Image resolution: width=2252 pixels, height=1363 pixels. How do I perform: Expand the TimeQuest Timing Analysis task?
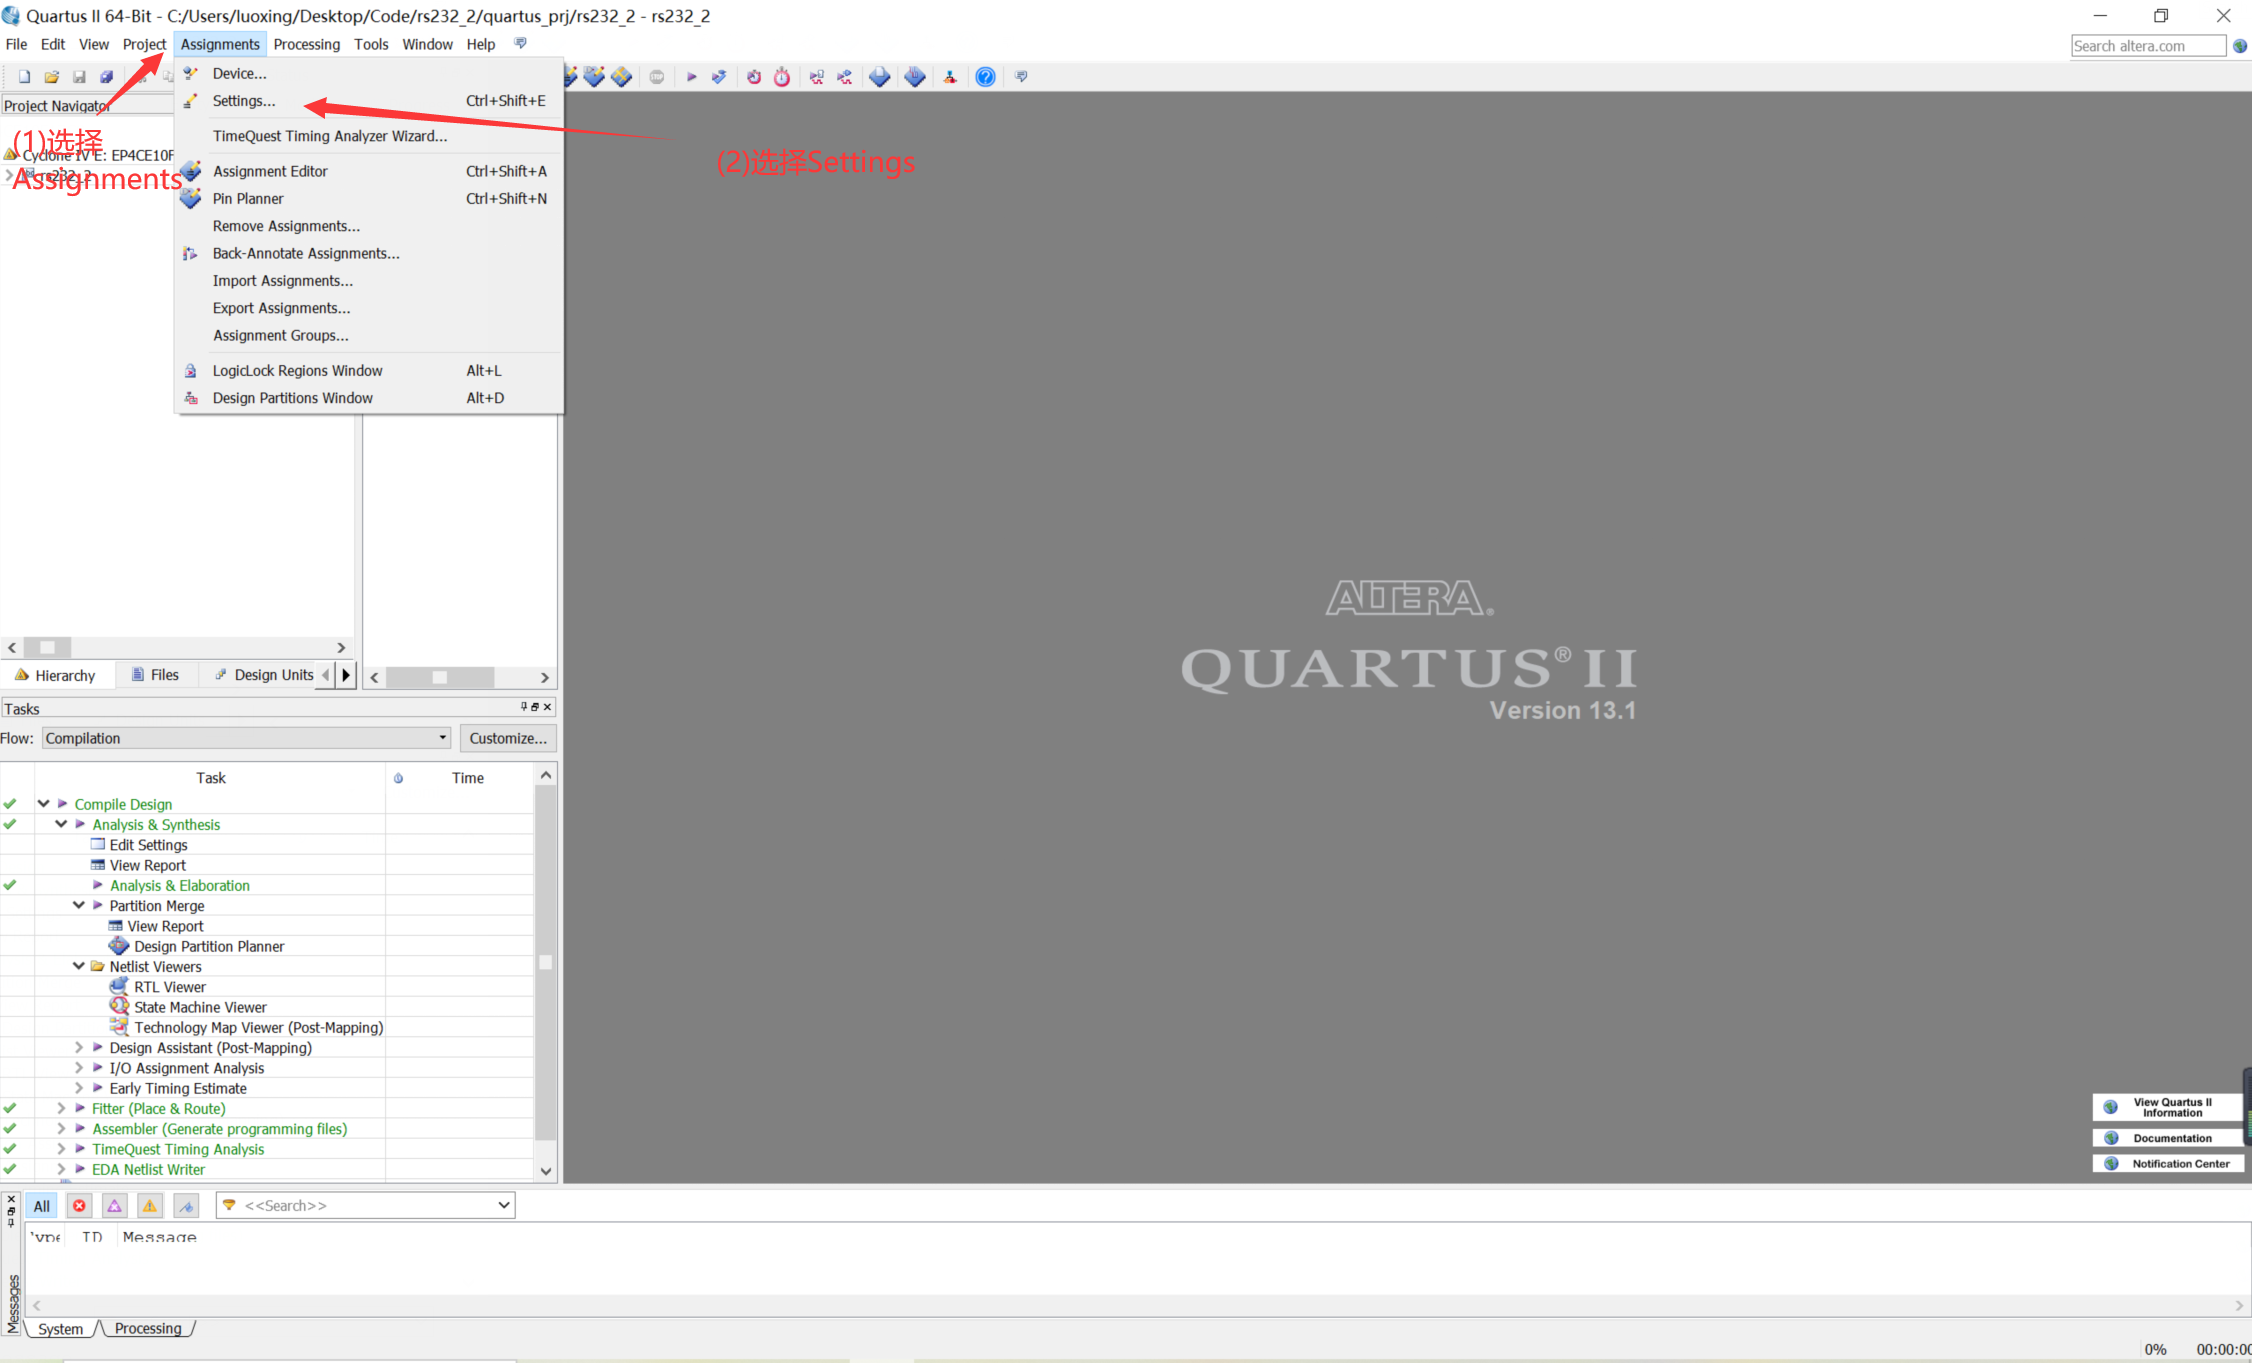click(x=58, y=1149)
